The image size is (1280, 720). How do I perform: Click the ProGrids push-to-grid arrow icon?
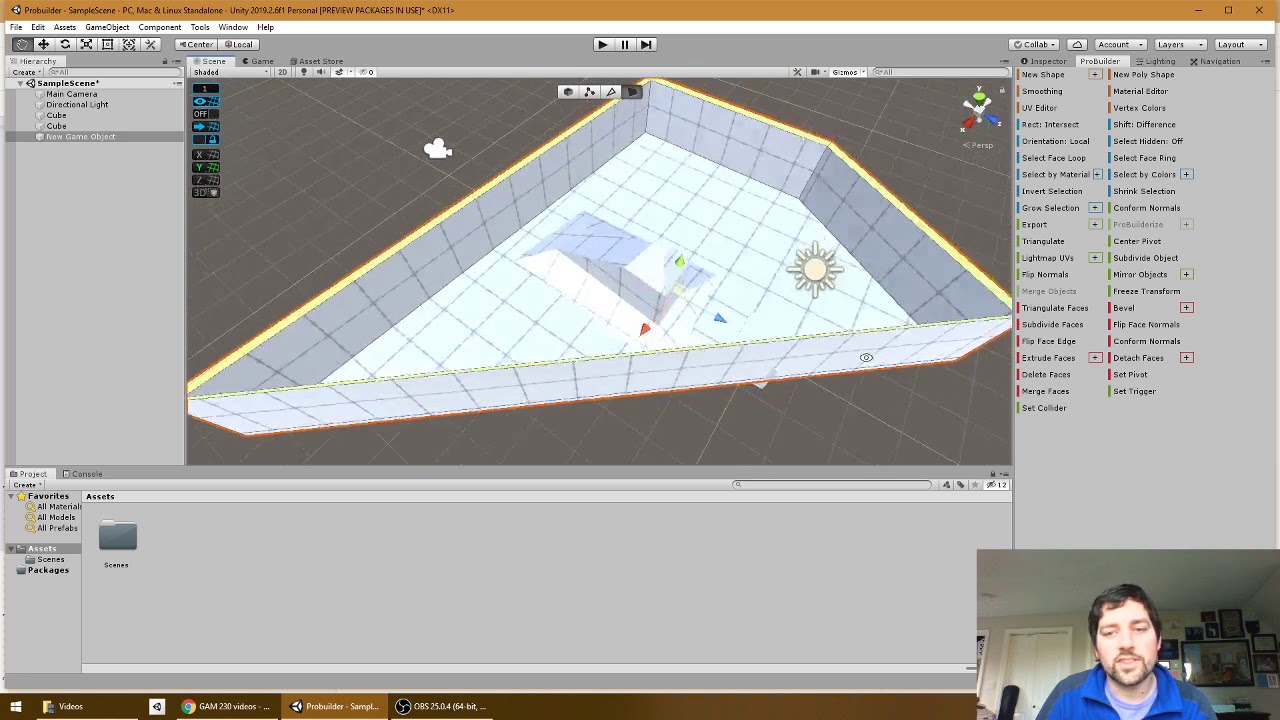click(205, 127)
